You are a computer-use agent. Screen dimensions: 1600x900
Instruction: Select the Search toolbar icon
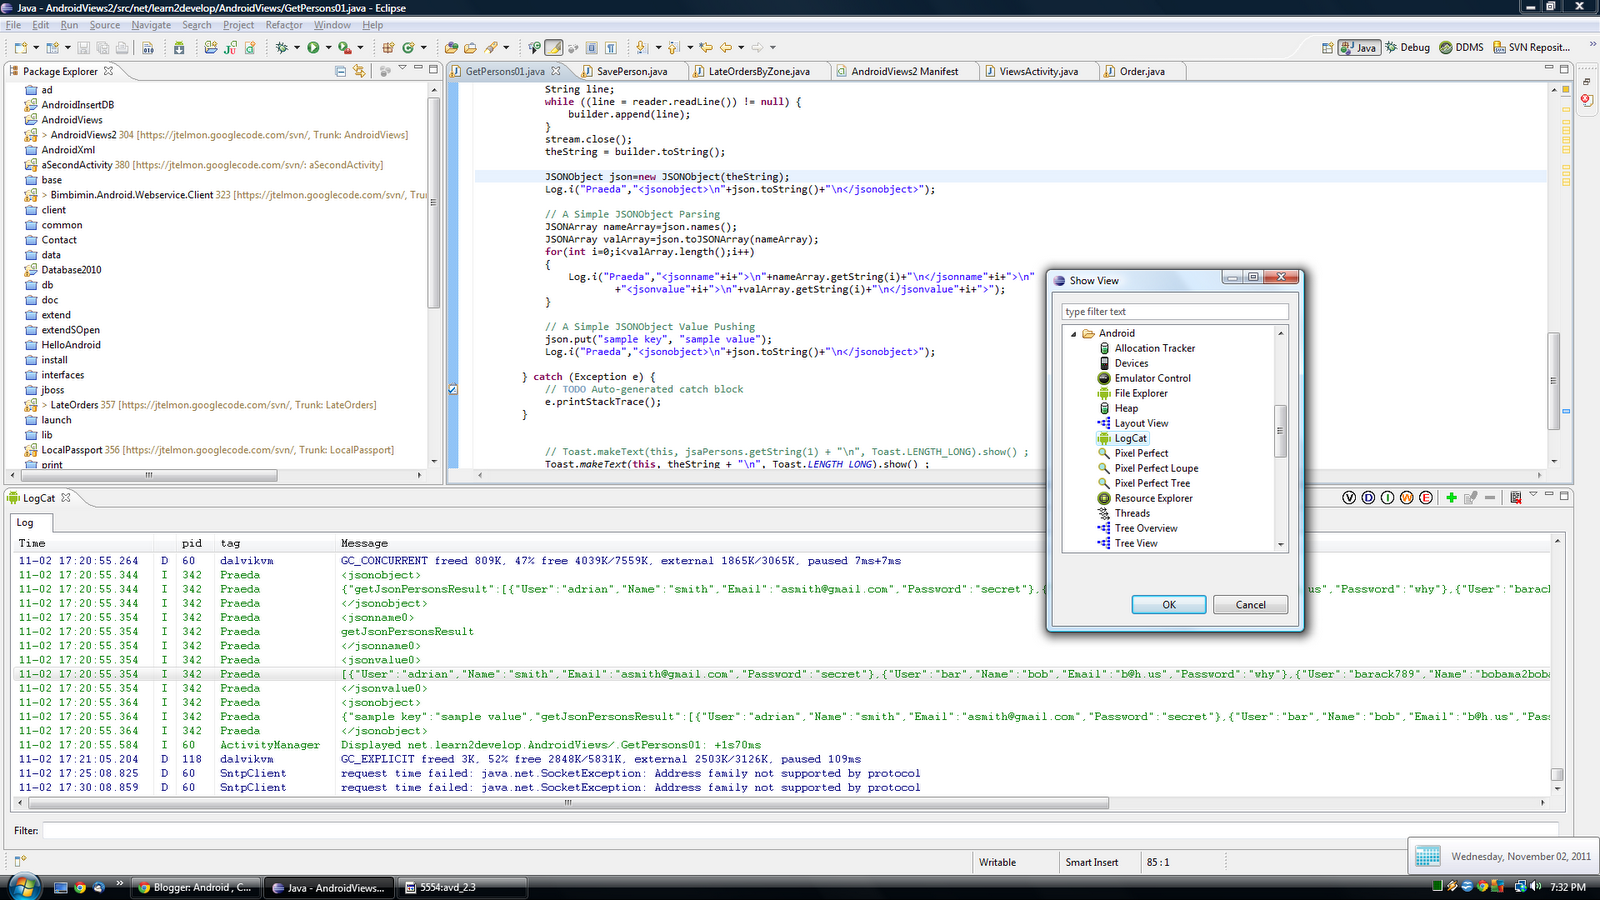click(491, 47)
